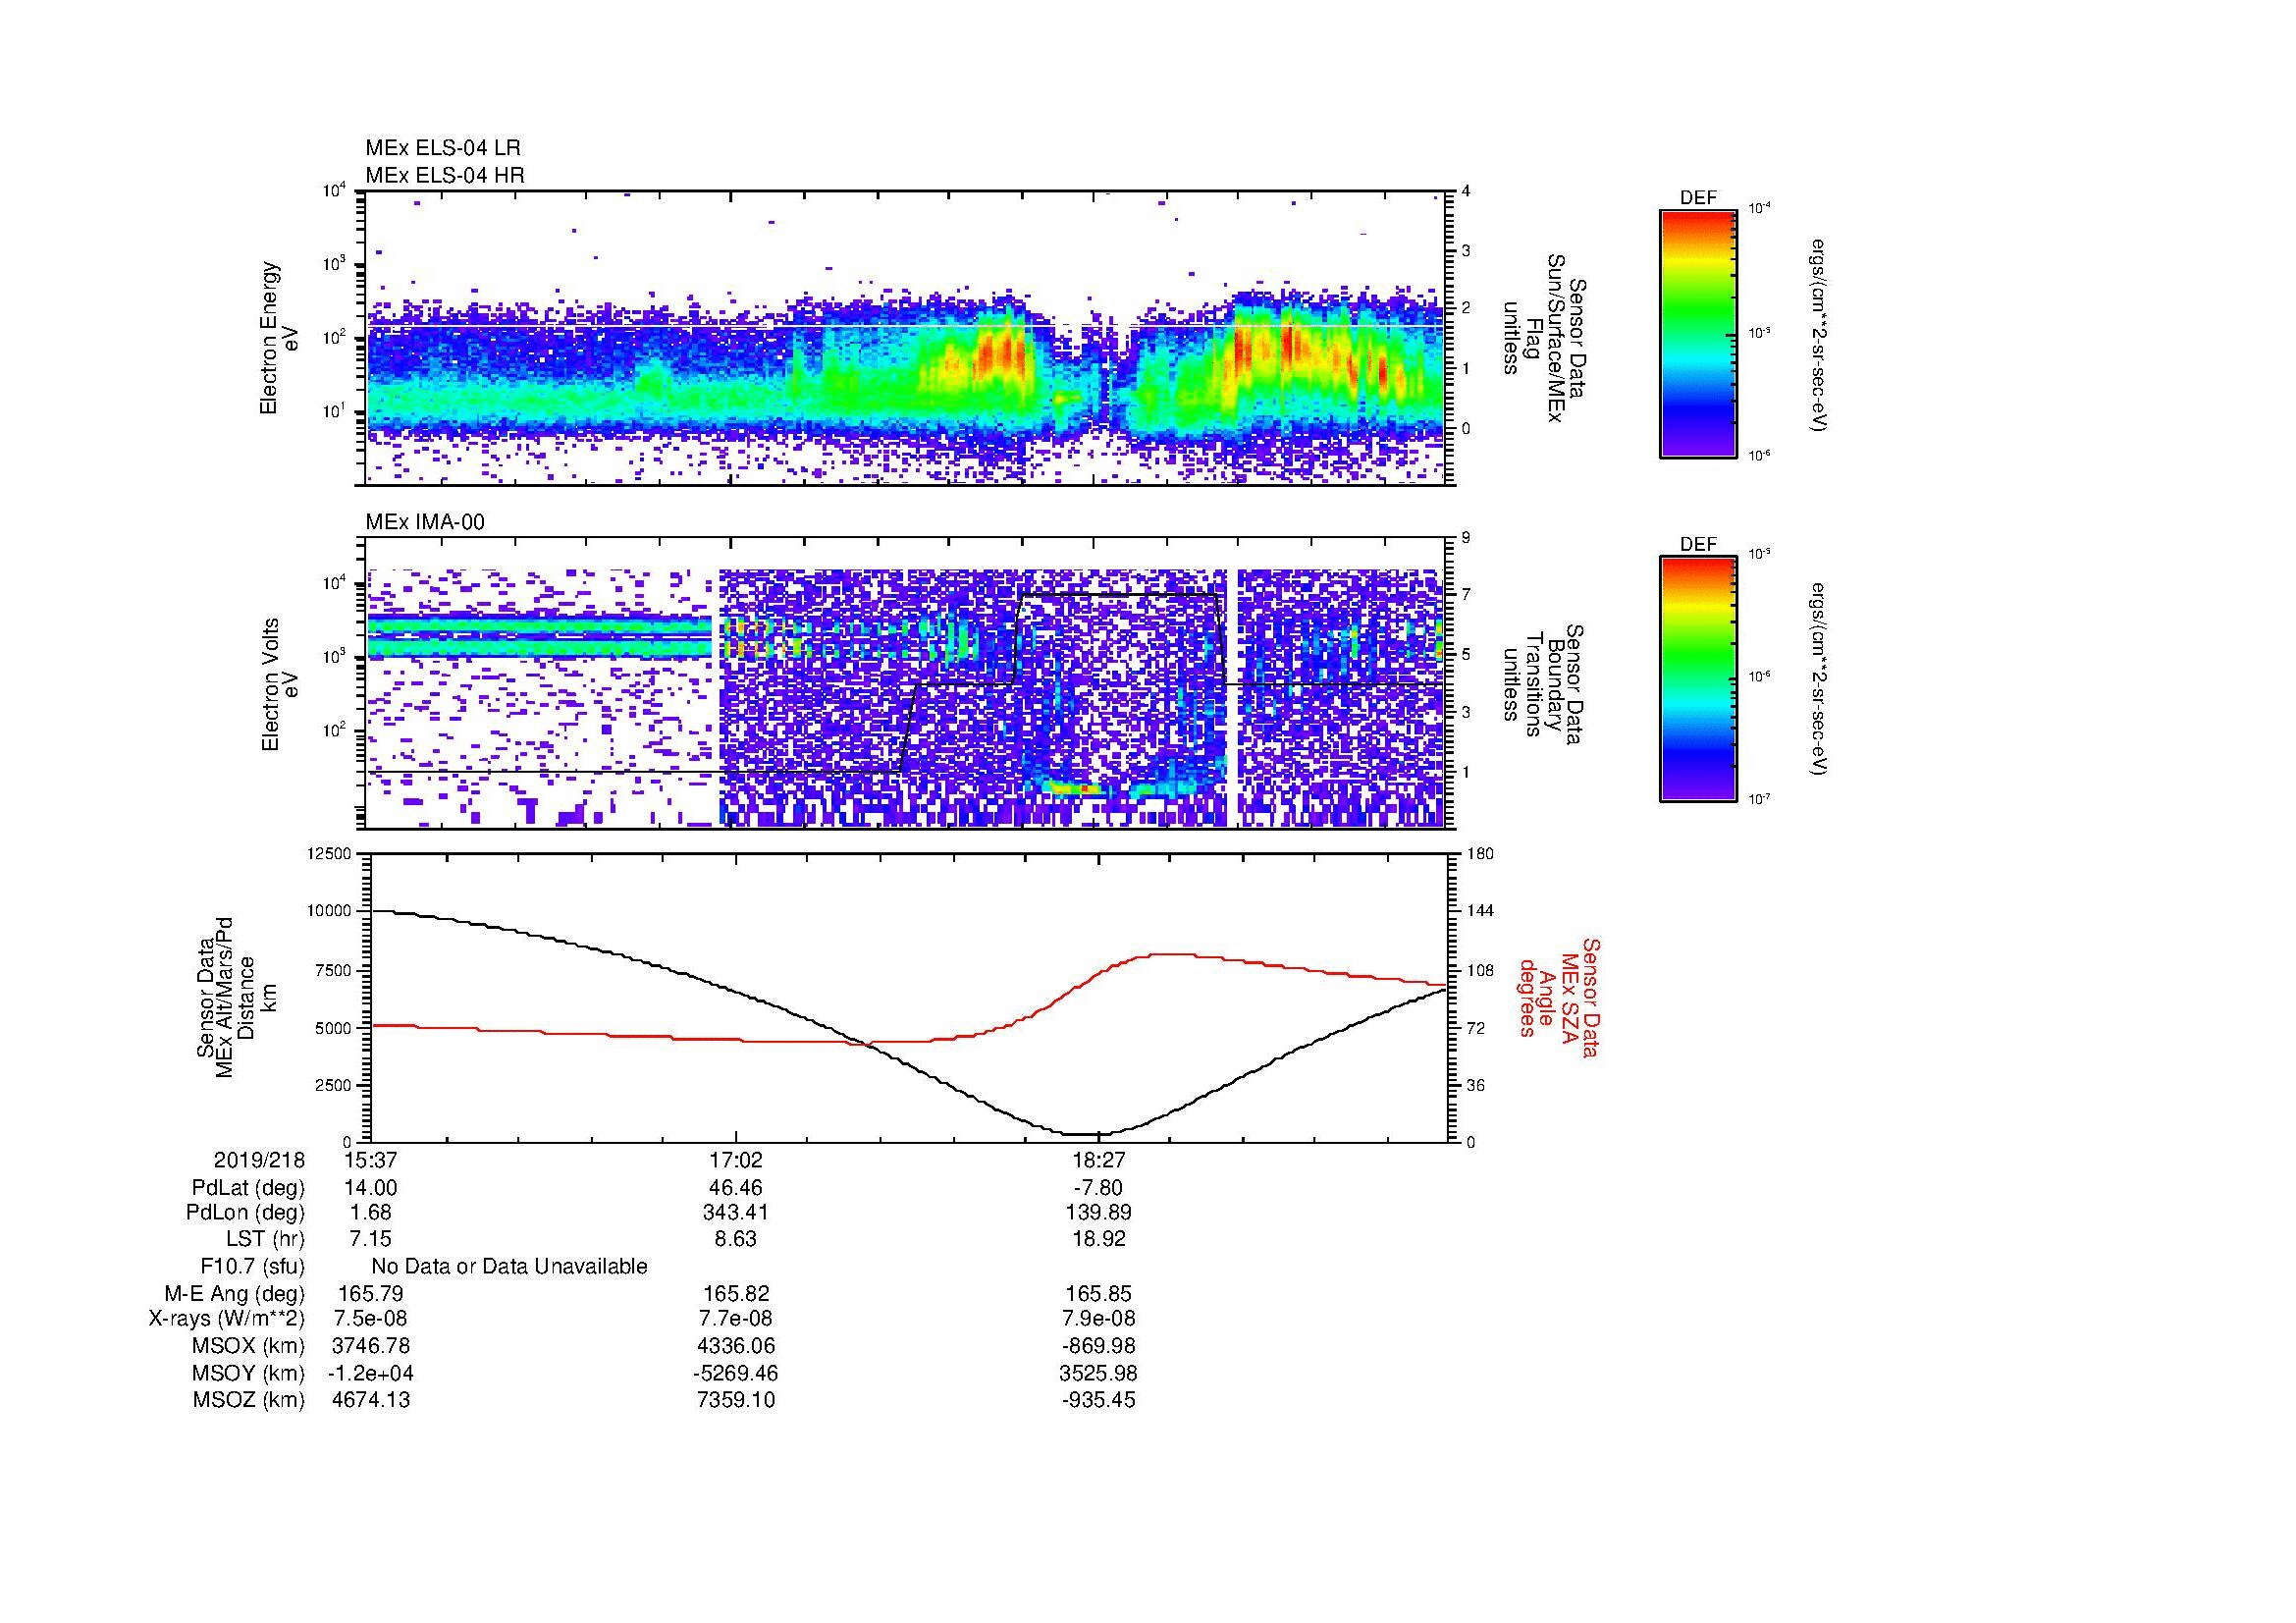Click the MSOX value 4336.06
The image size is (2296, 1623).
(x=736, y=1347)
